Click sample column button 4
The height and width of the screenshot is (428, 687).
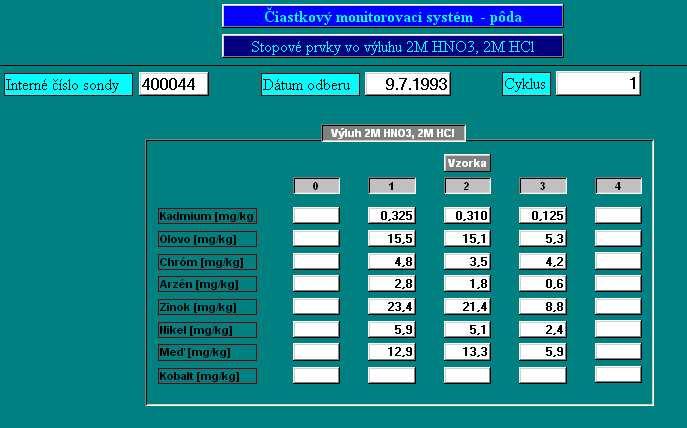click(x=618, y=186)
